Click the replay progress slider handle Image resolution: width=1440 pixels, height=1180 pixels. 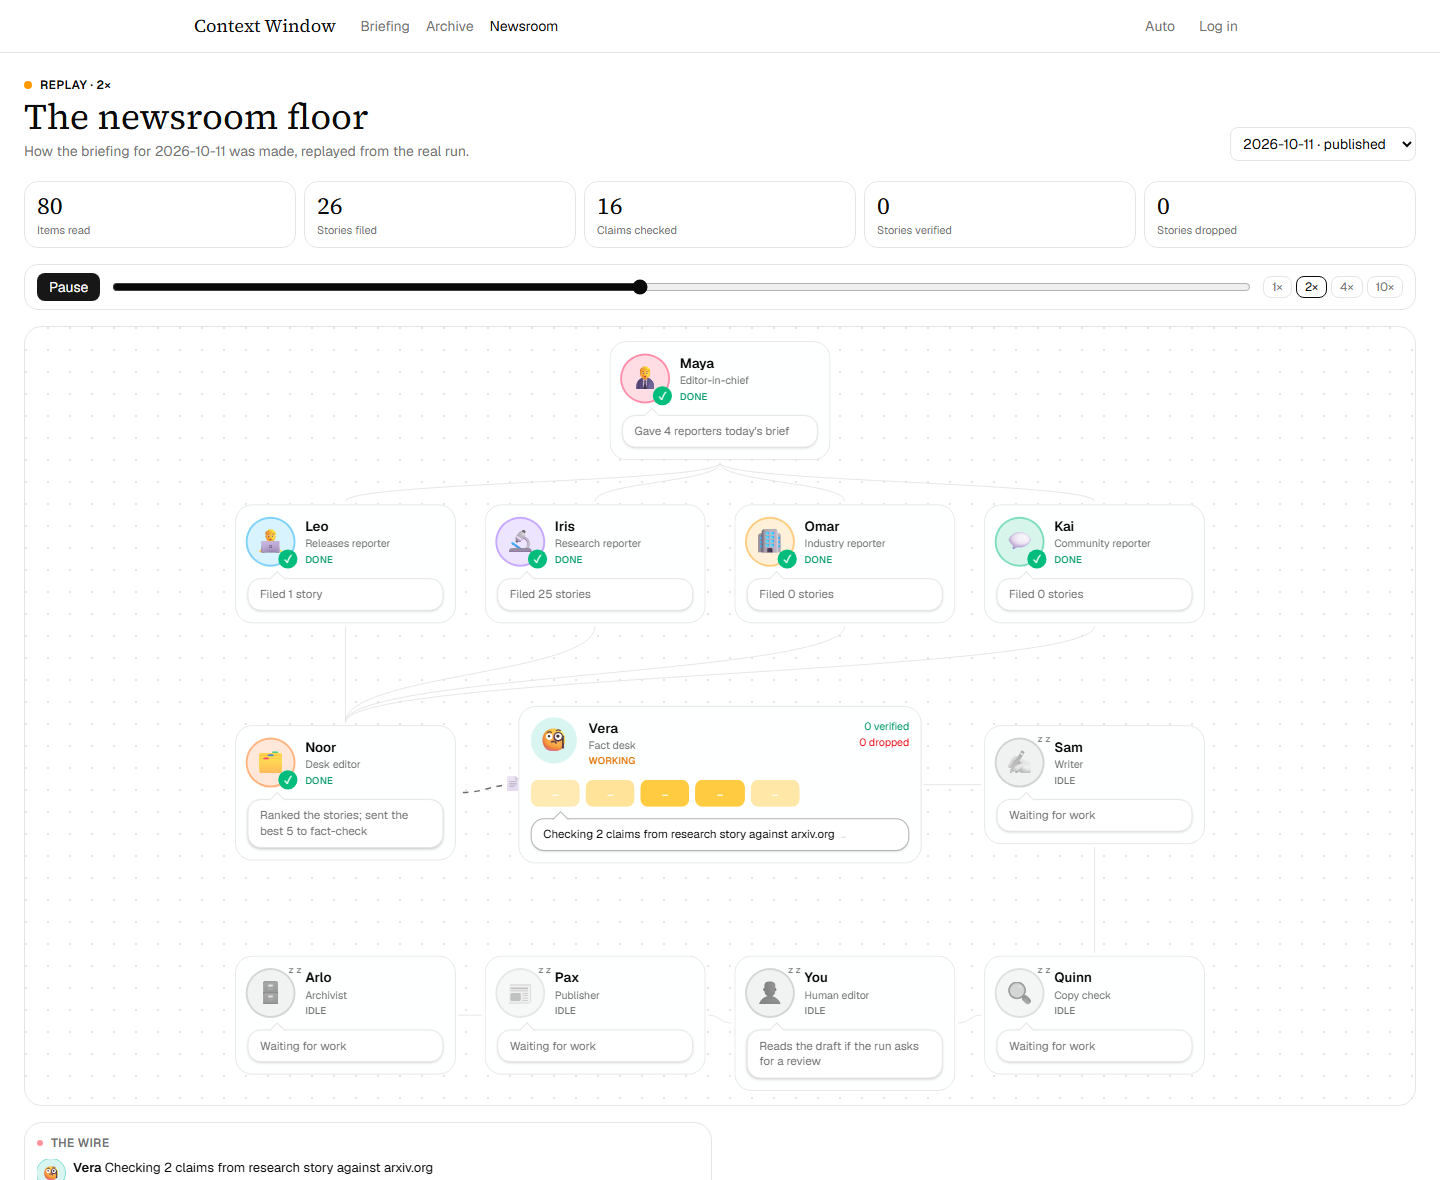640,287
